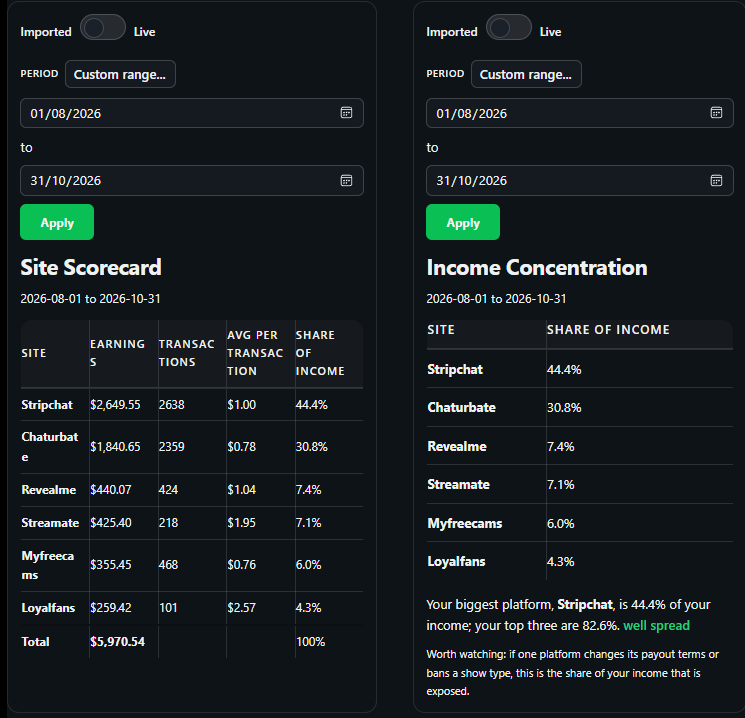Select Revealme row in Site Scorecard table
Image resolution: width=745 pixels, height=718 pixels.
(192, 489)
